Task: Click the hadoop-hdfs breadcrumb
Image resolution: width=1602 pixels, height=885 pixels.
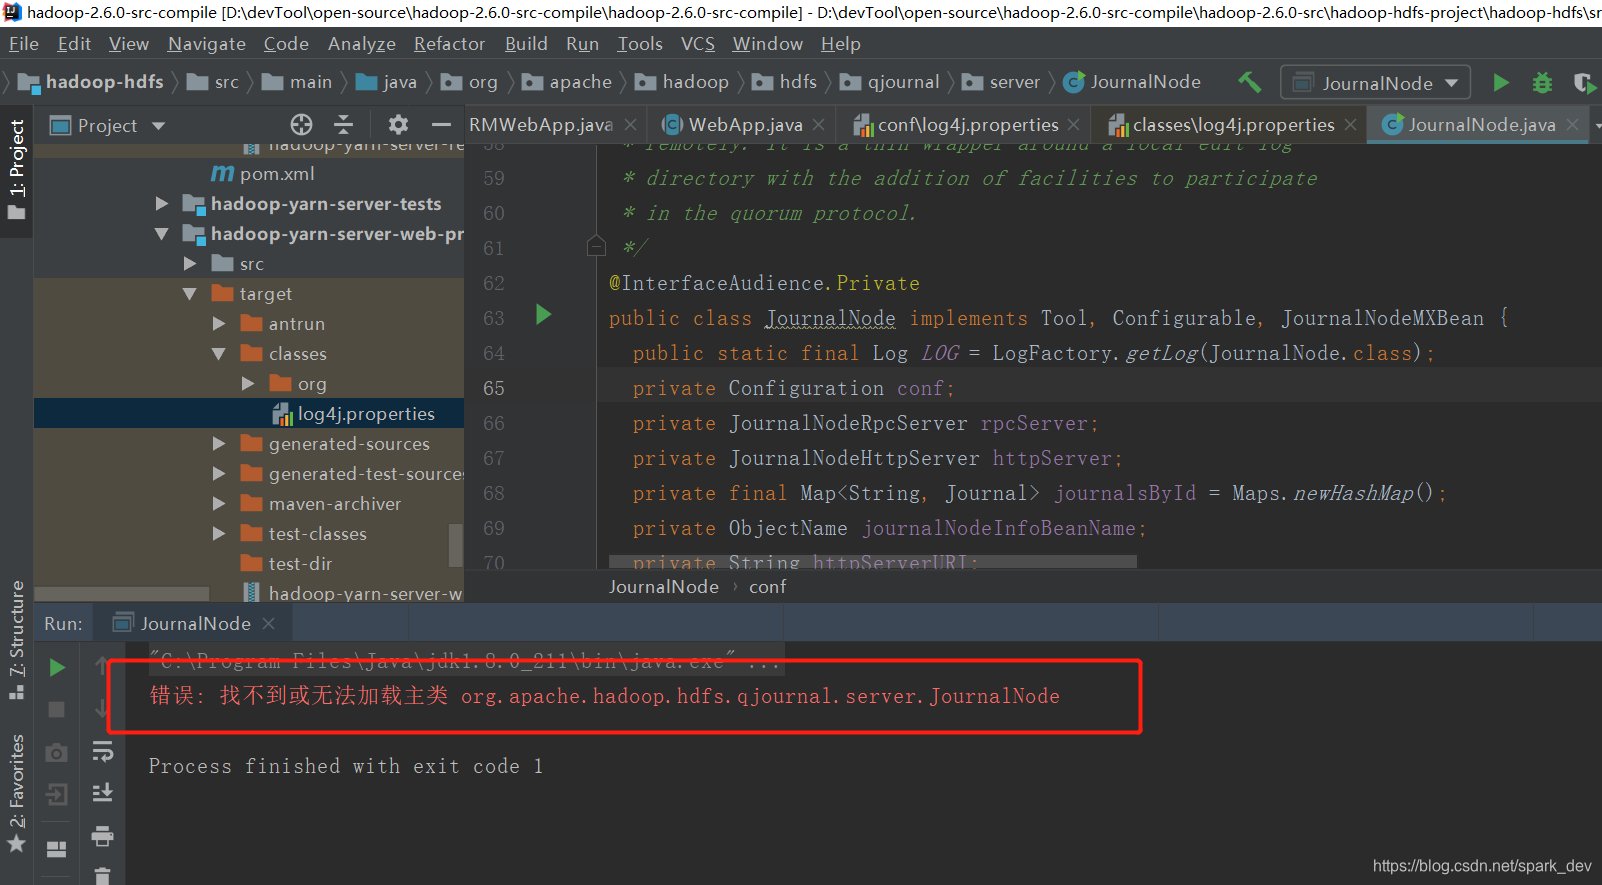Action: (91, 82)
